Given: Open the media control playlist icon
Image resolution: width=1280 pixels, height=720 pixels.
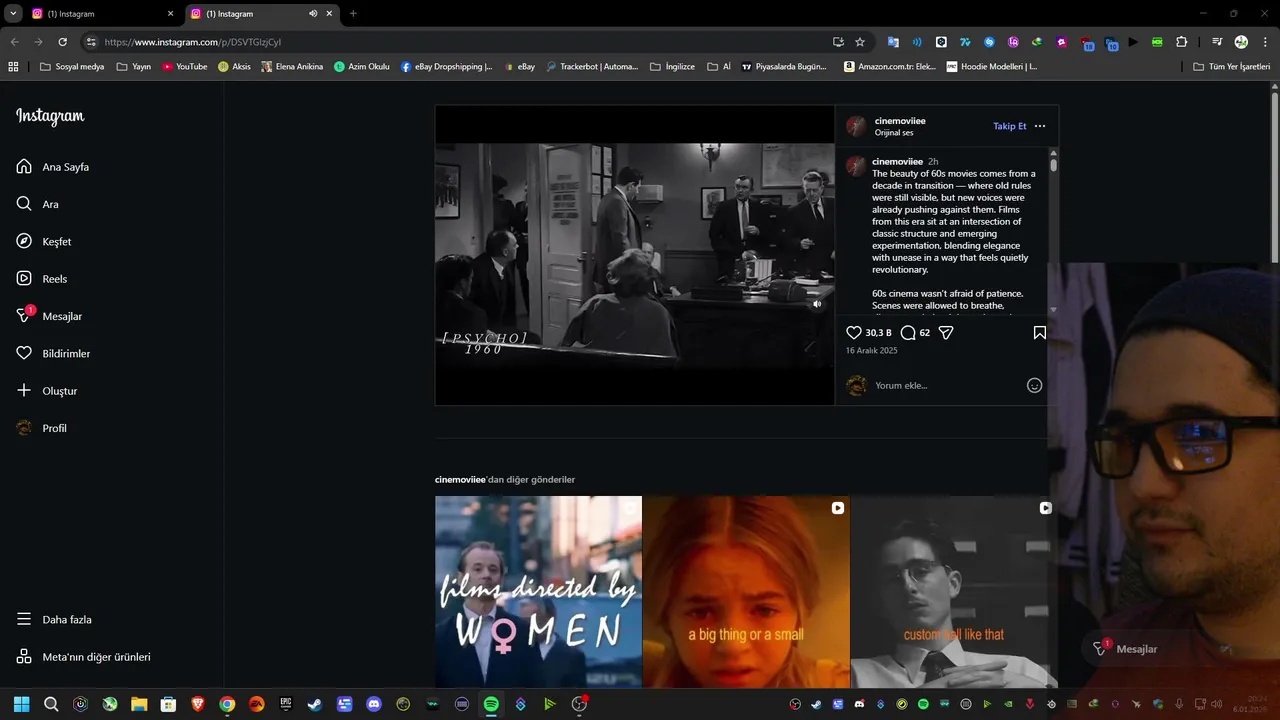Looking at the screenshot, I should click(x=1217, y=42).
